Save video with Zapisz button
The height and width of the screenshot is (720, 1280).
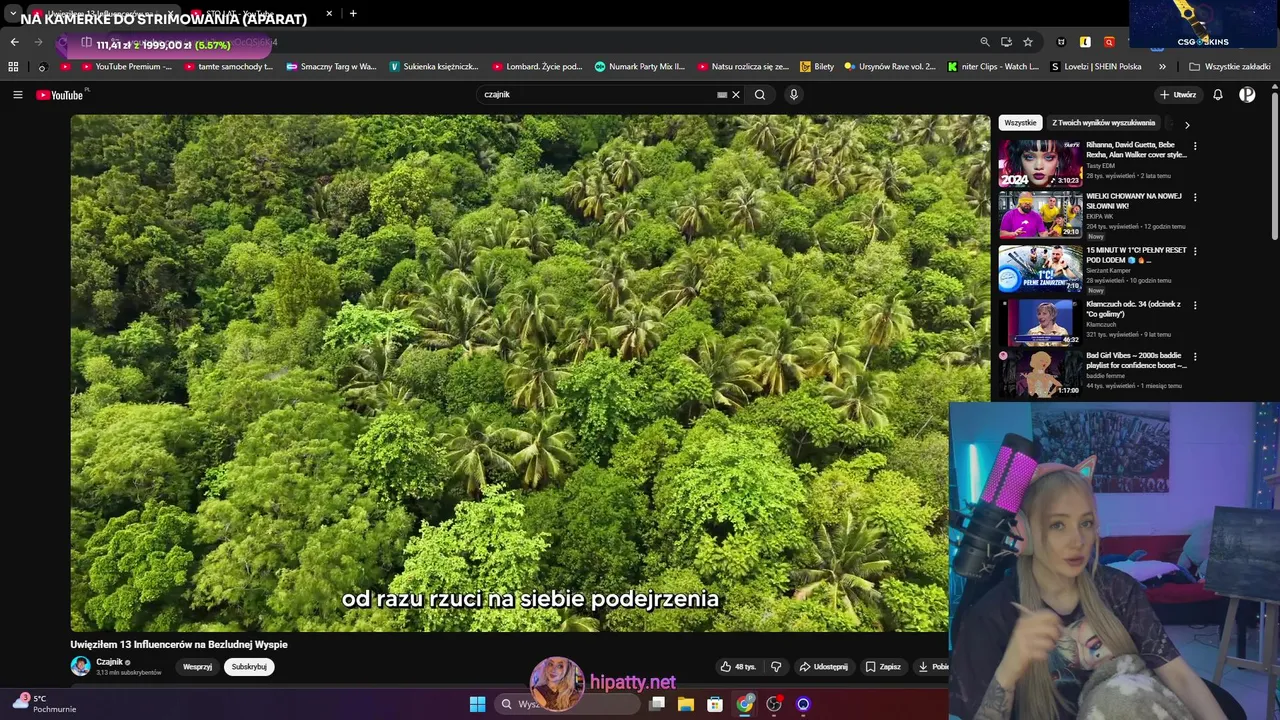point(883,667)
